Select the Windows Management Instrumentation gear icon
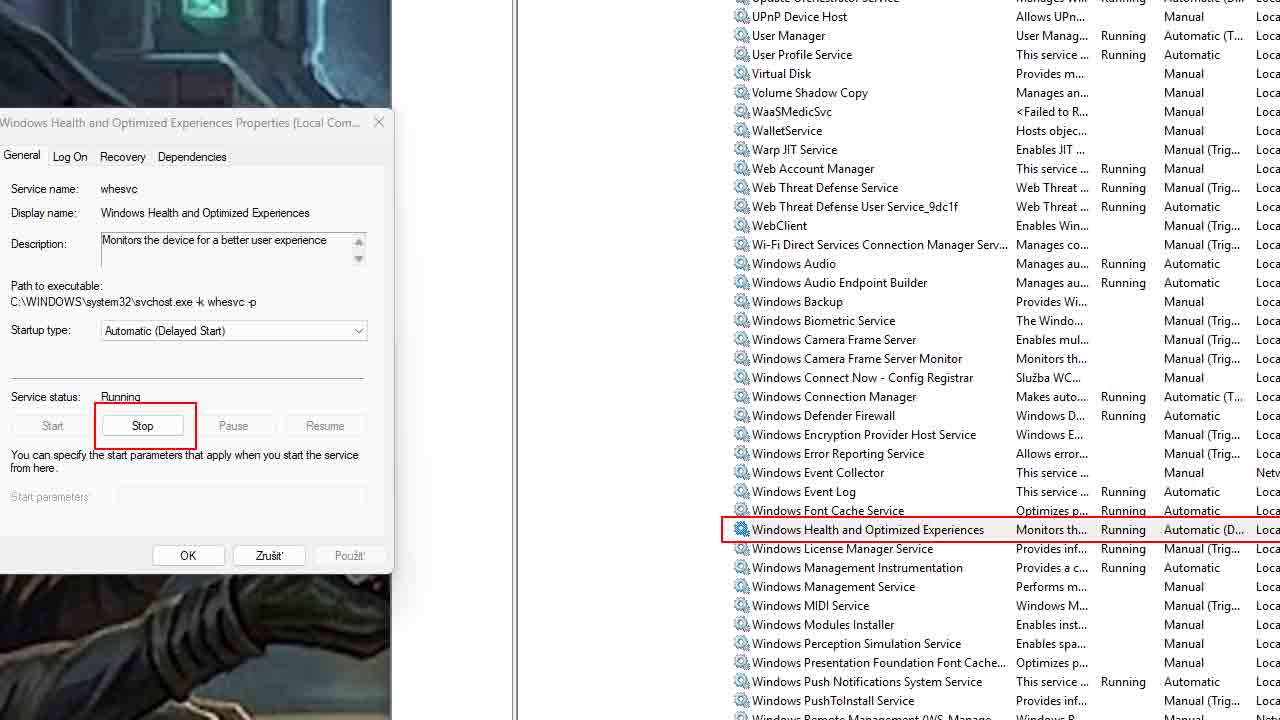This screenshot has height=720, width=1280. pos(741,568)
